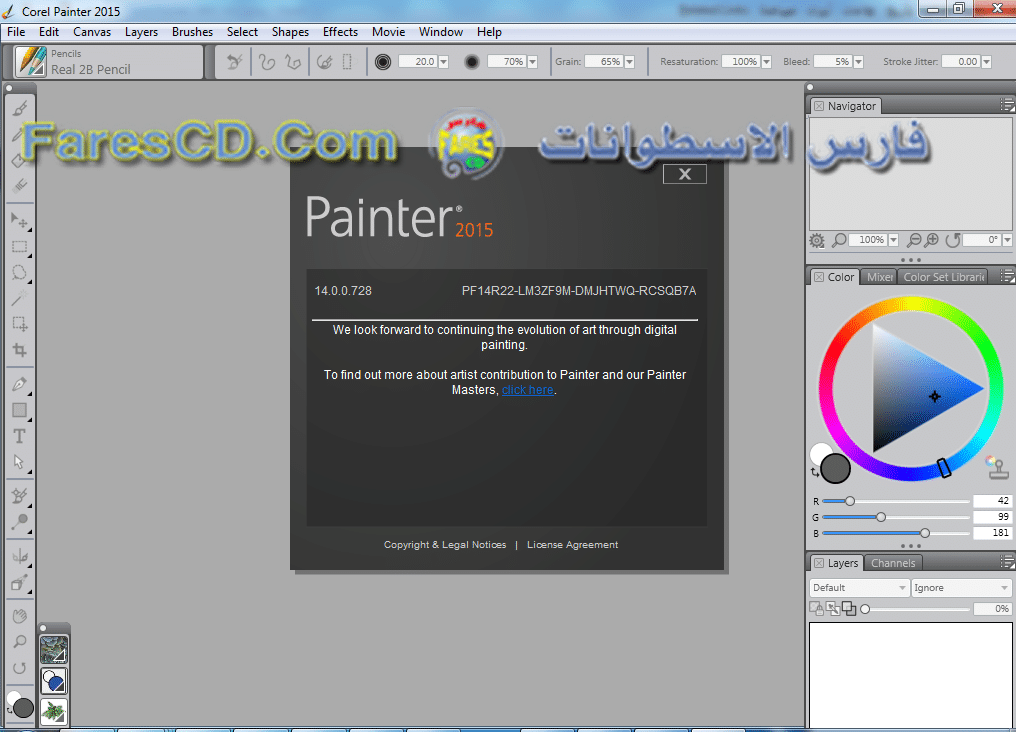Open Copyright & Legal Notices
This screenshot has height=732, width=1016.
point(445,545)
